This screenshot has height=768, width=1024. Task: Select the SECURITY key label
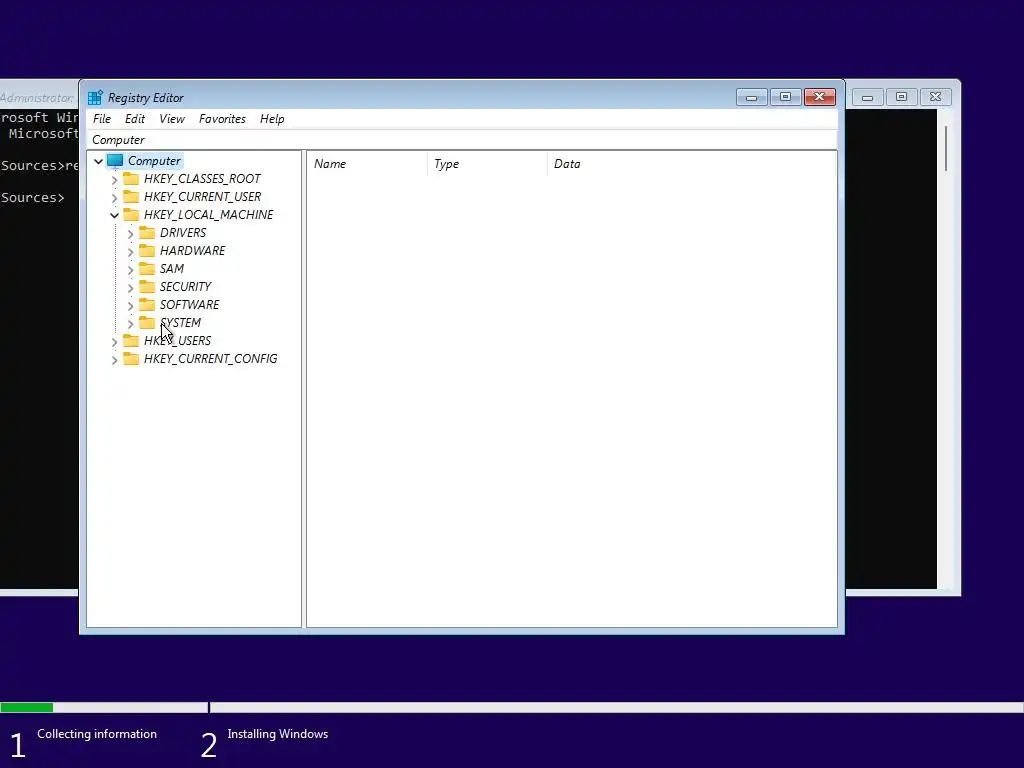click(185, 286)
